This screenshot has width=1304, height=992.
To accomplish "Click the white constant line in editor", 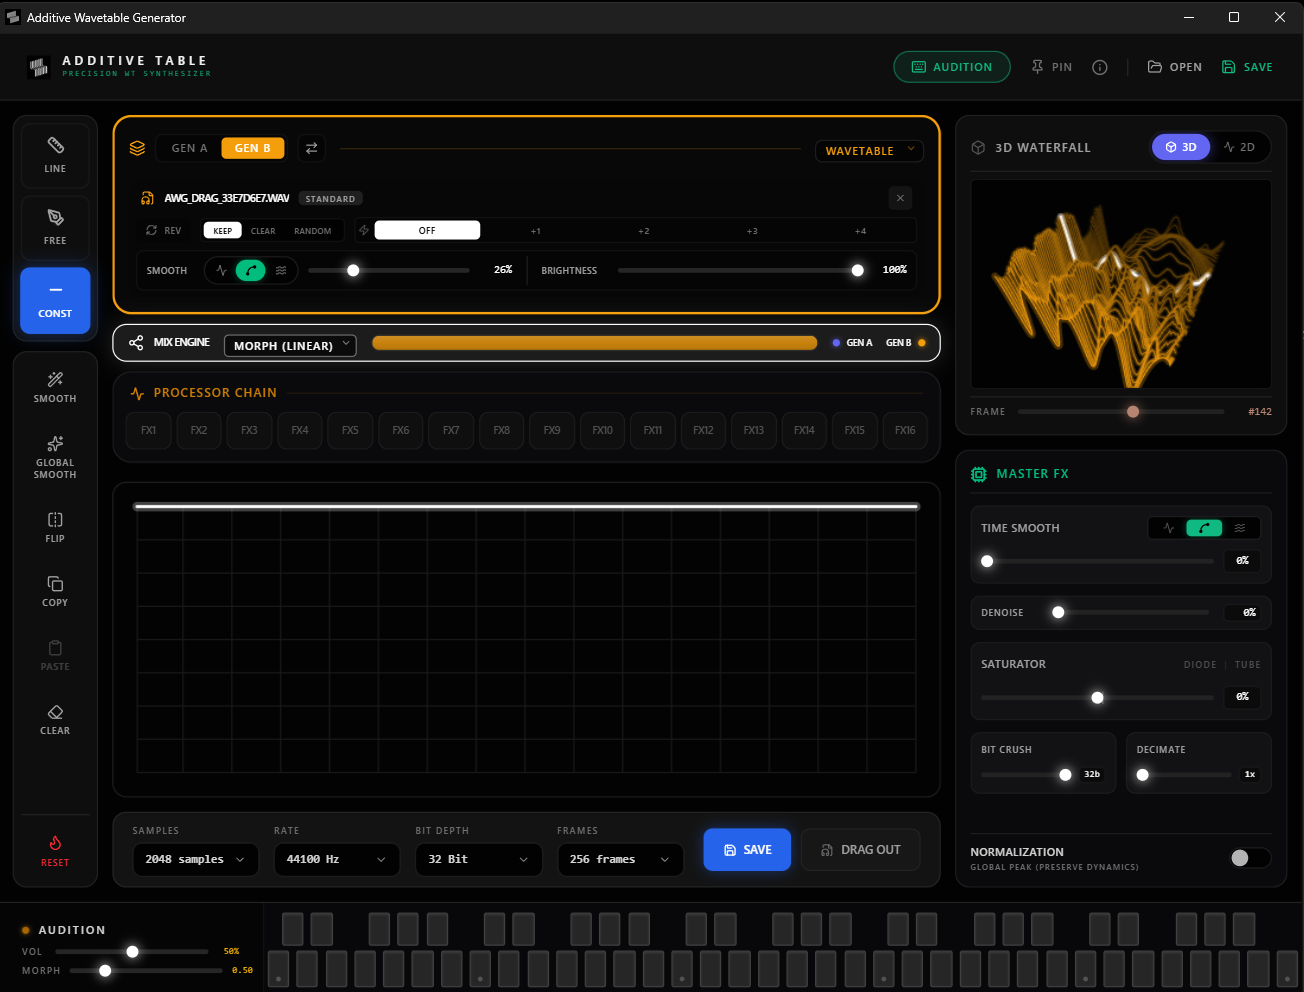I will [x=526, y=507].
